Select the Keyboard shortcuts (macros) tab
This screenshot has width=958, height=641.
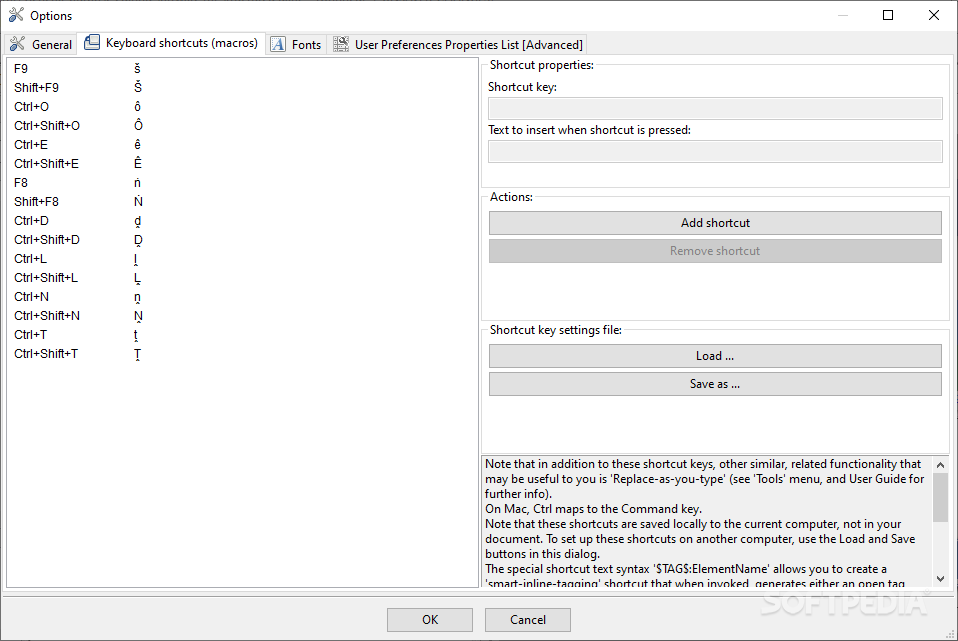tap(171, 43)
